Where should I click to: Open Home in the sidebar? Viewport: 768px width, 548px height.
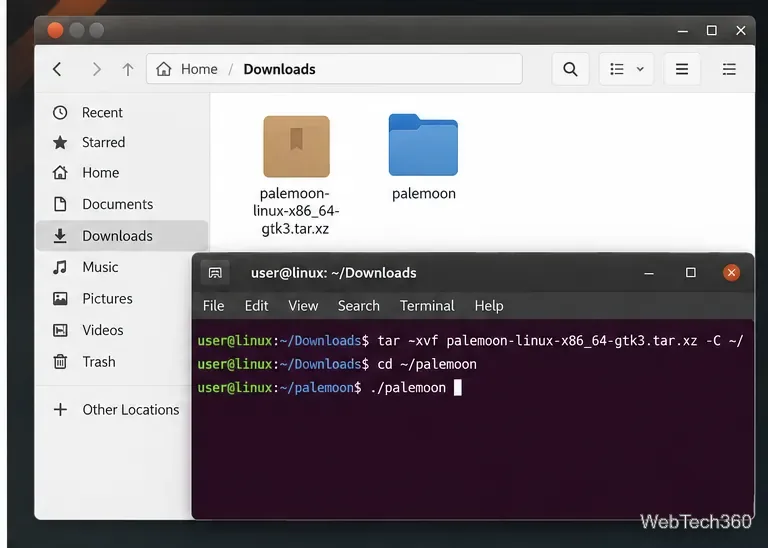pyautogui.click(x=122, y=173)
